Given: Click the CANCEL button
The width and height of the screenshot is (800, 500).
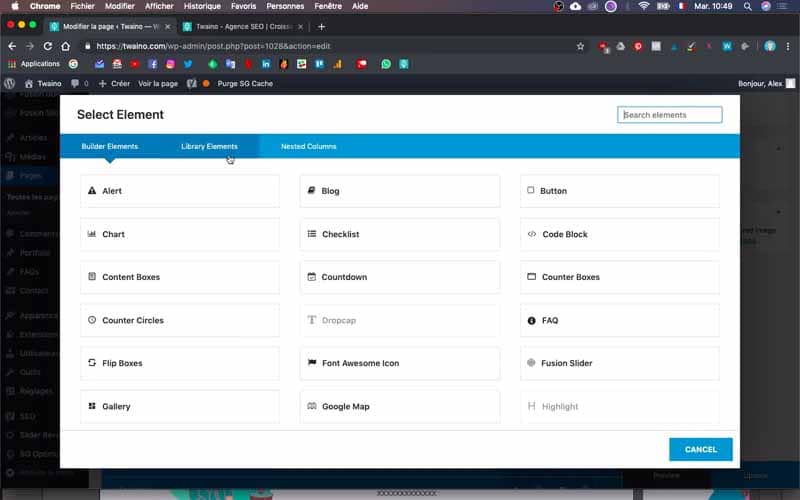Looking at the screenshot, I should point(701,449).
